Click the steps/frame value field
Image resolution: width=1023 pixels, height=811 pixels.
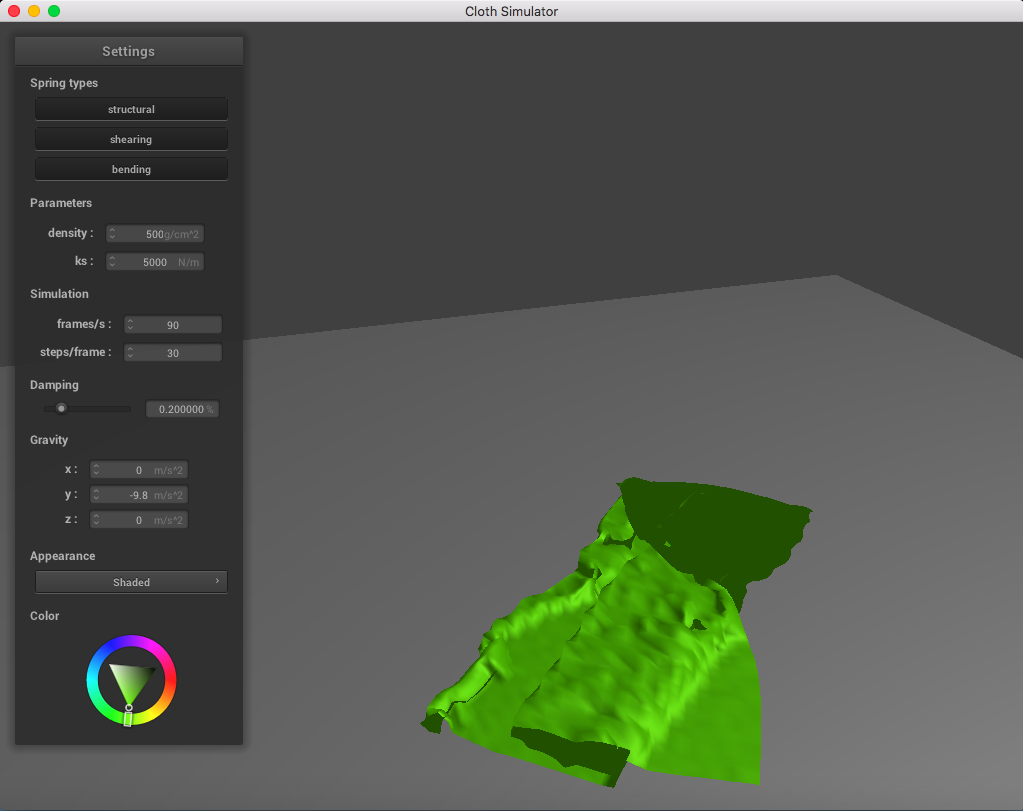pos(173,352)
